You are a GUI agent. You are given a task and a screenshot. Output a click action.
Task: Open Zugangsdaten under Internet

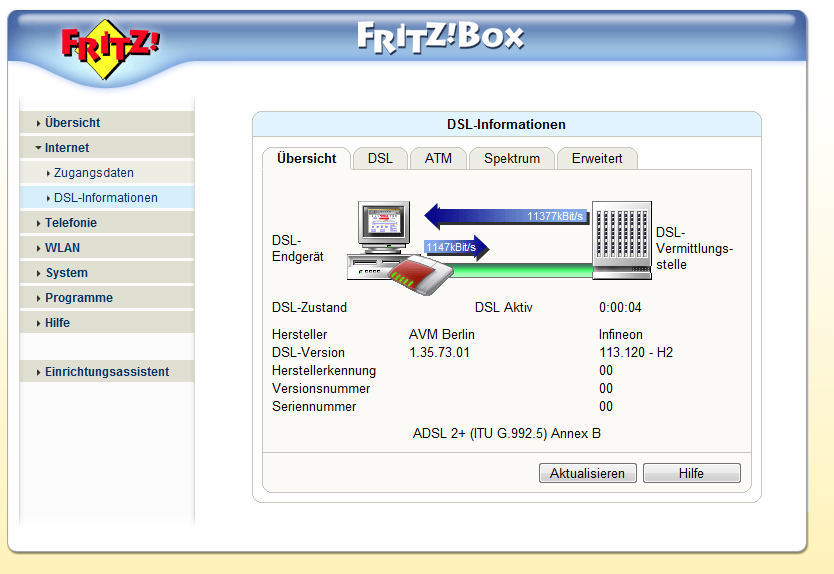pyautogui.click(x=107, y=173)
